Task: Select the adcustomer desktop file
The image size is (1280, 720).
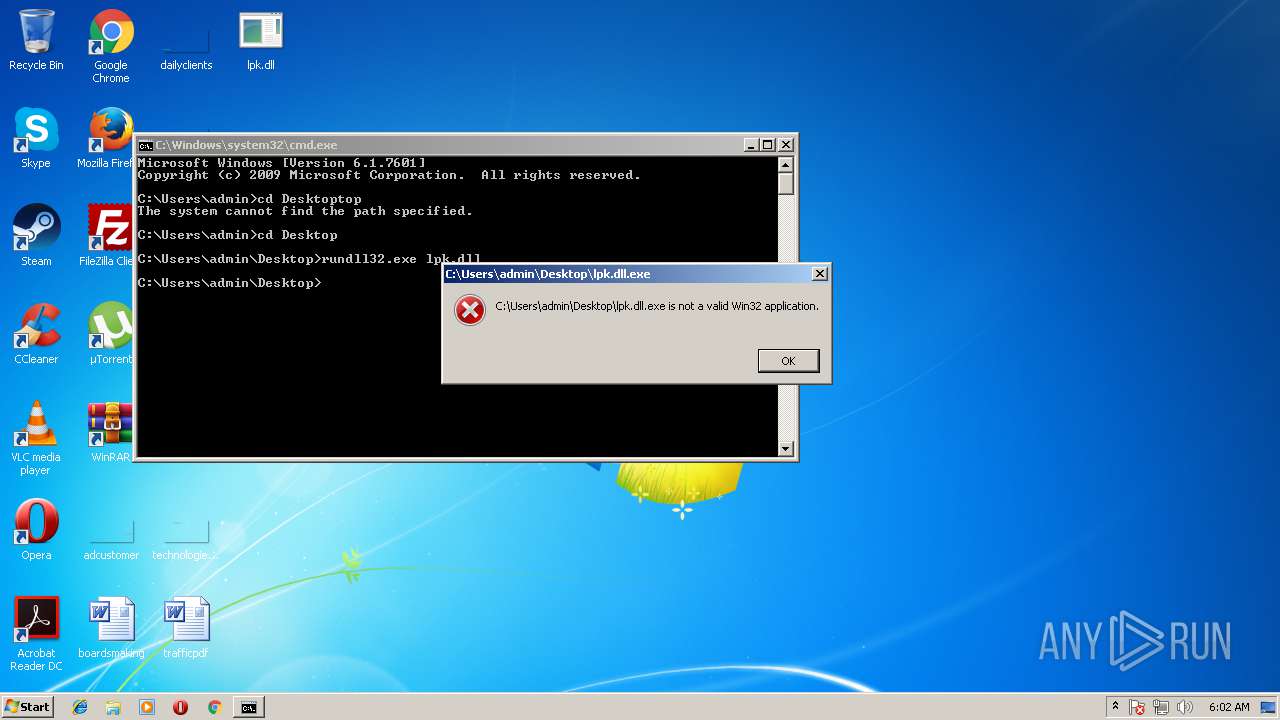Action: coord(111,540)
